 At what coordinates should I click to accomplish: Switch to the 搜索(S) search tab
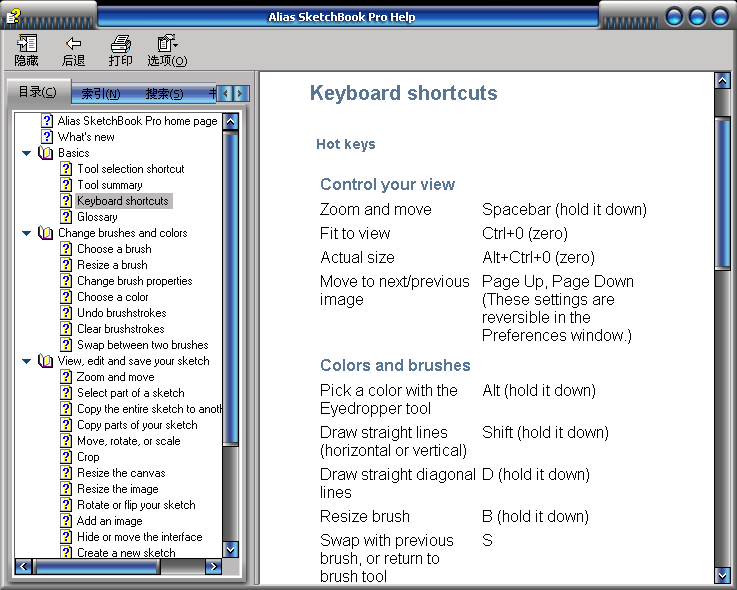[x=164, y=94]
